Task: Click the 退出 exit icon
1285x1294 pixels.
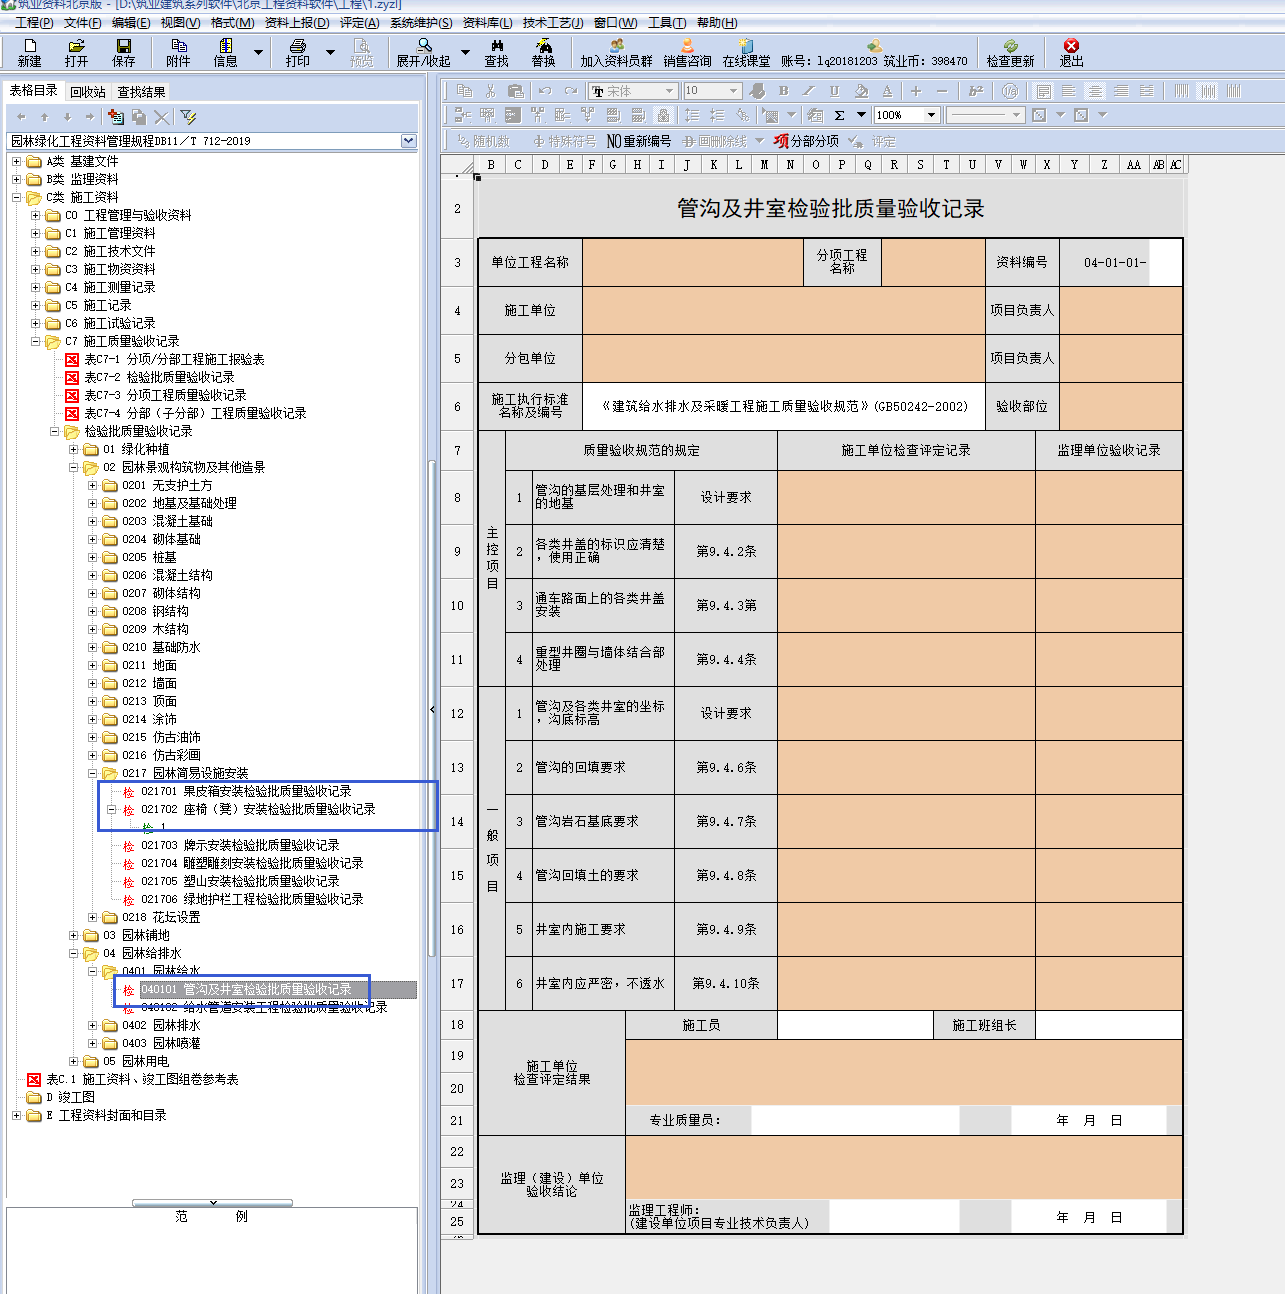Action: 1071,53
